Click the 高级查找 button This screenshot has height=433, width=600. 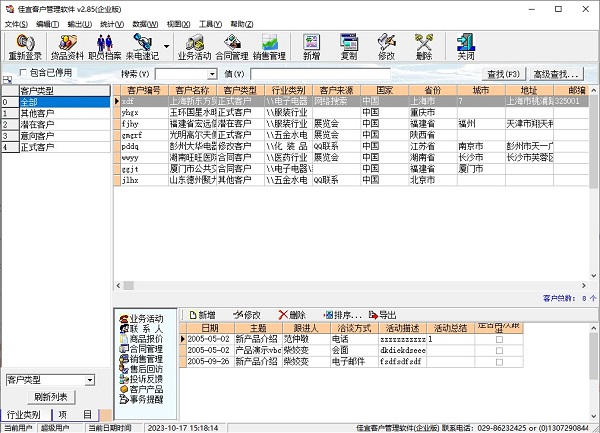[556, 74]
